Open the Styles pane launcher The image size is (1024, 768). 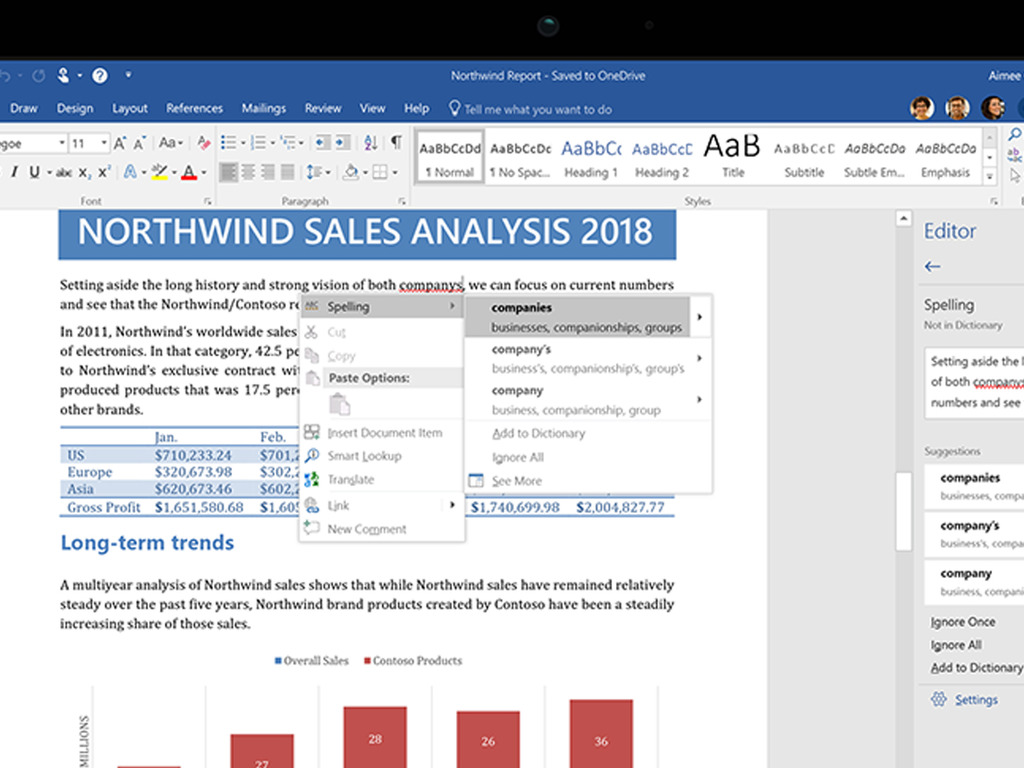[x=994, y=201]
